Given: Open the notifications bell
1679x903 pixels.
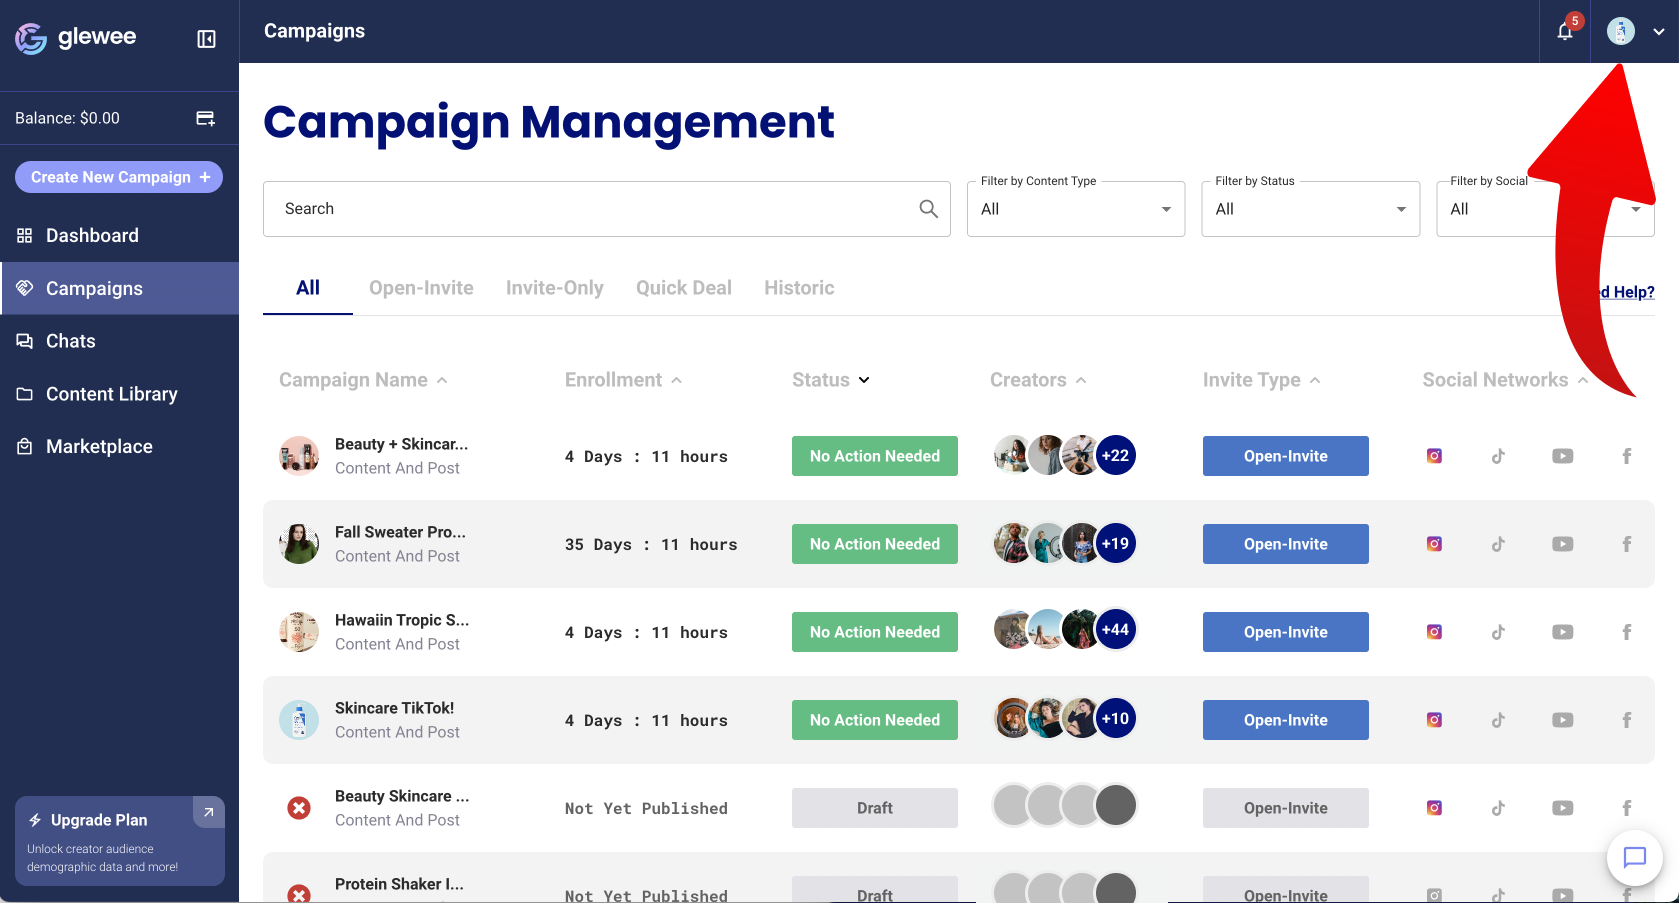Looking at the screenshot, I should [1565, 31].
